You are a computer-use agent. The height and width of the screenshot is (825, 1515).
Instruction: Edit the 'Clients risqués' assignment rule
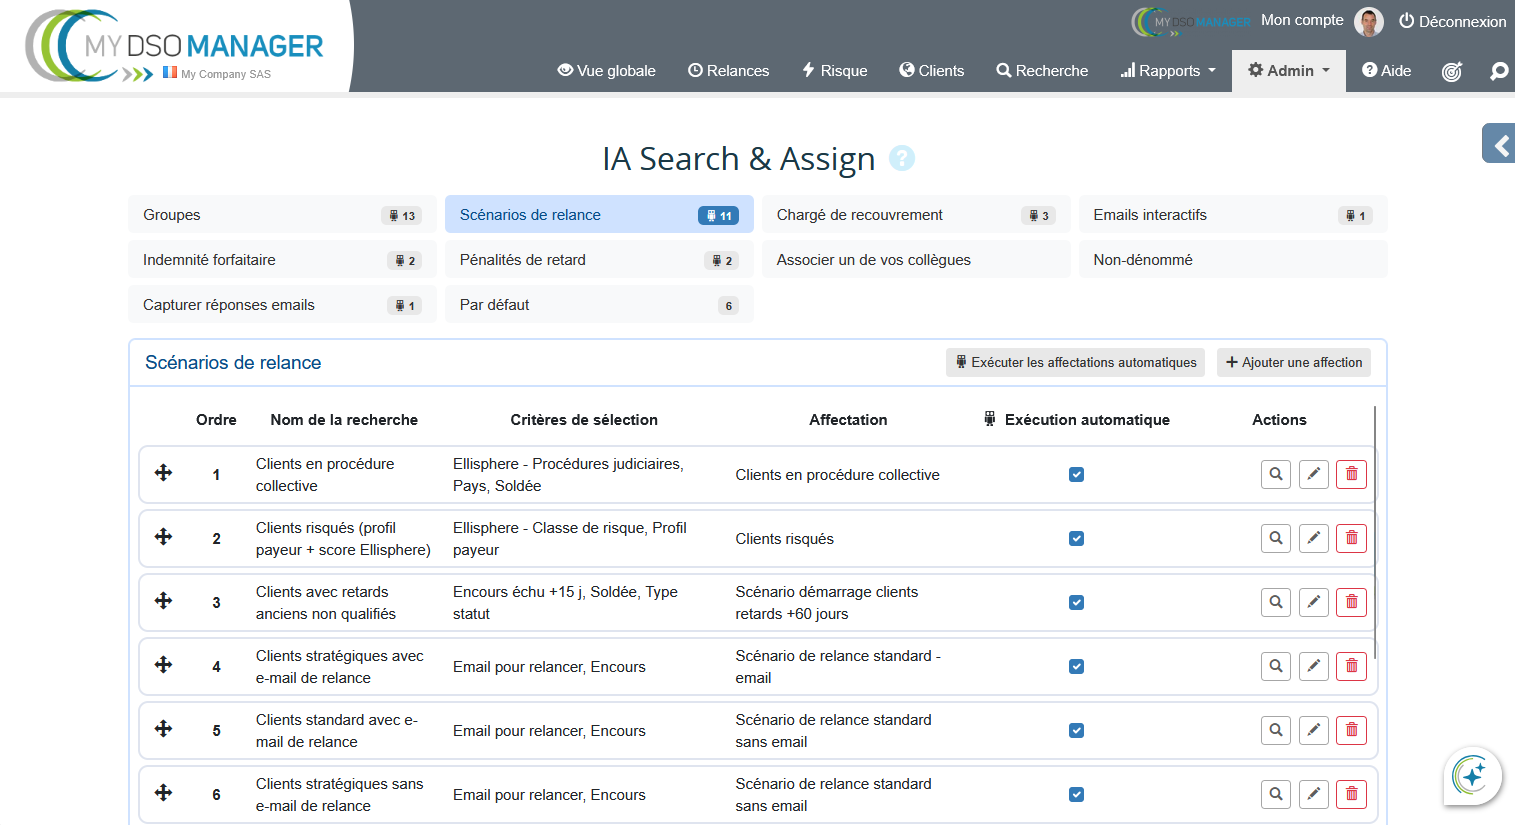(1313, 538)
